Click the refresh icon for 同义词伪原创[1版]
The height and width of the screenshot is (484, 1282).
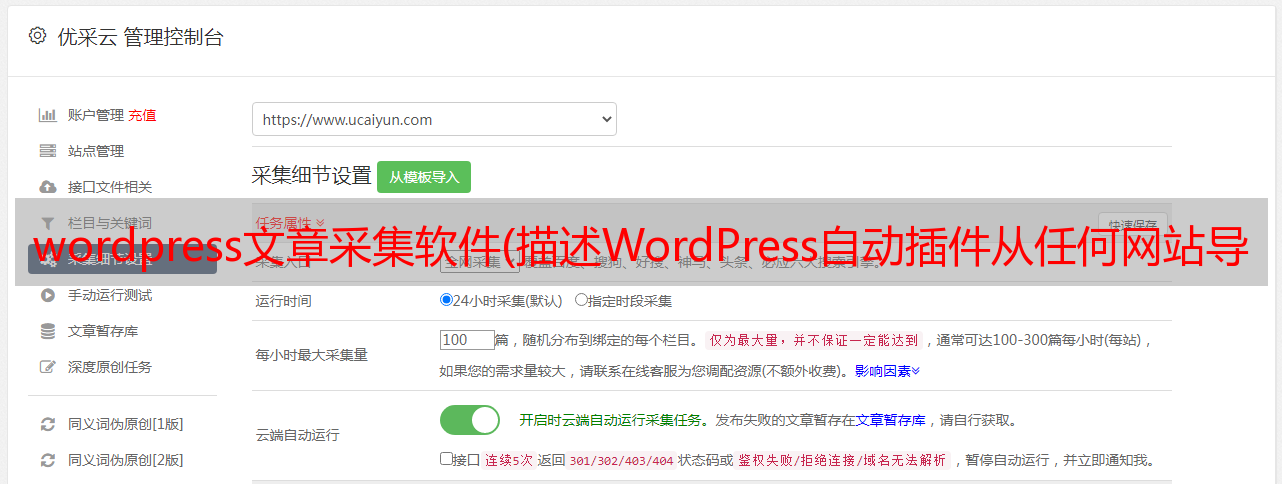coord(47,424)
